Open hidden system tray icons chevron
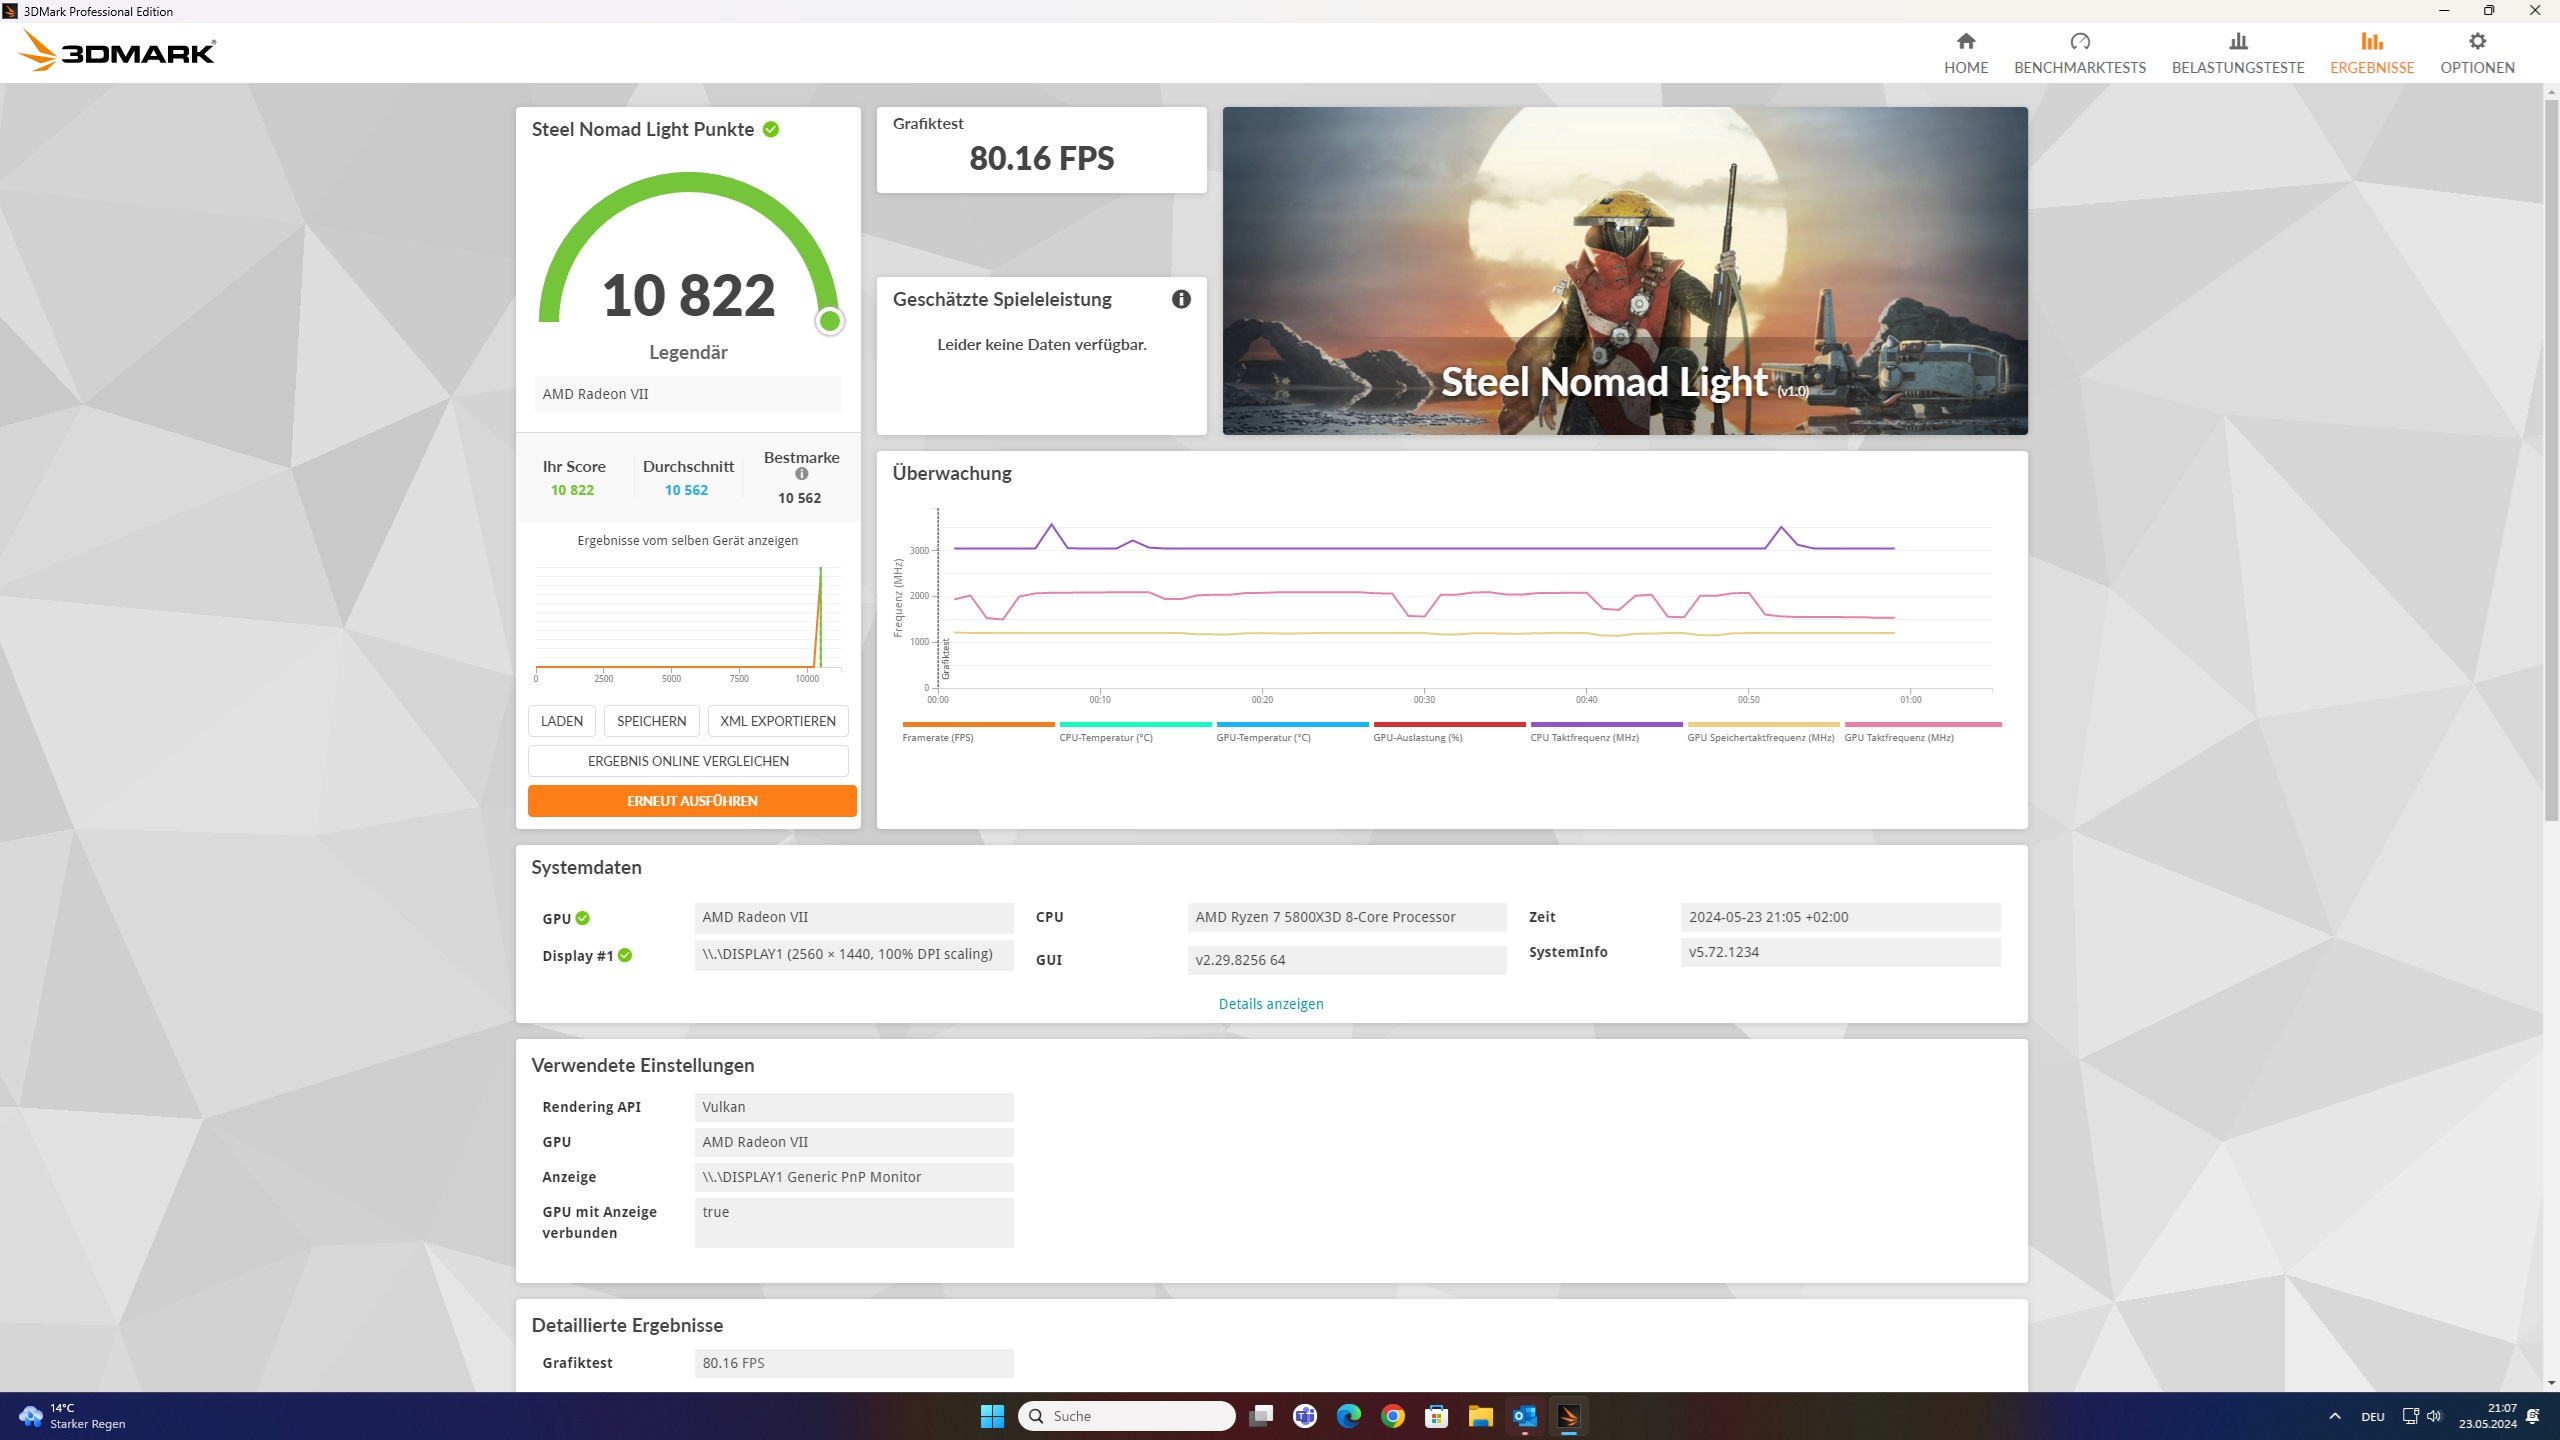The image size is (2560, 1440). tap(2334, 1416)
